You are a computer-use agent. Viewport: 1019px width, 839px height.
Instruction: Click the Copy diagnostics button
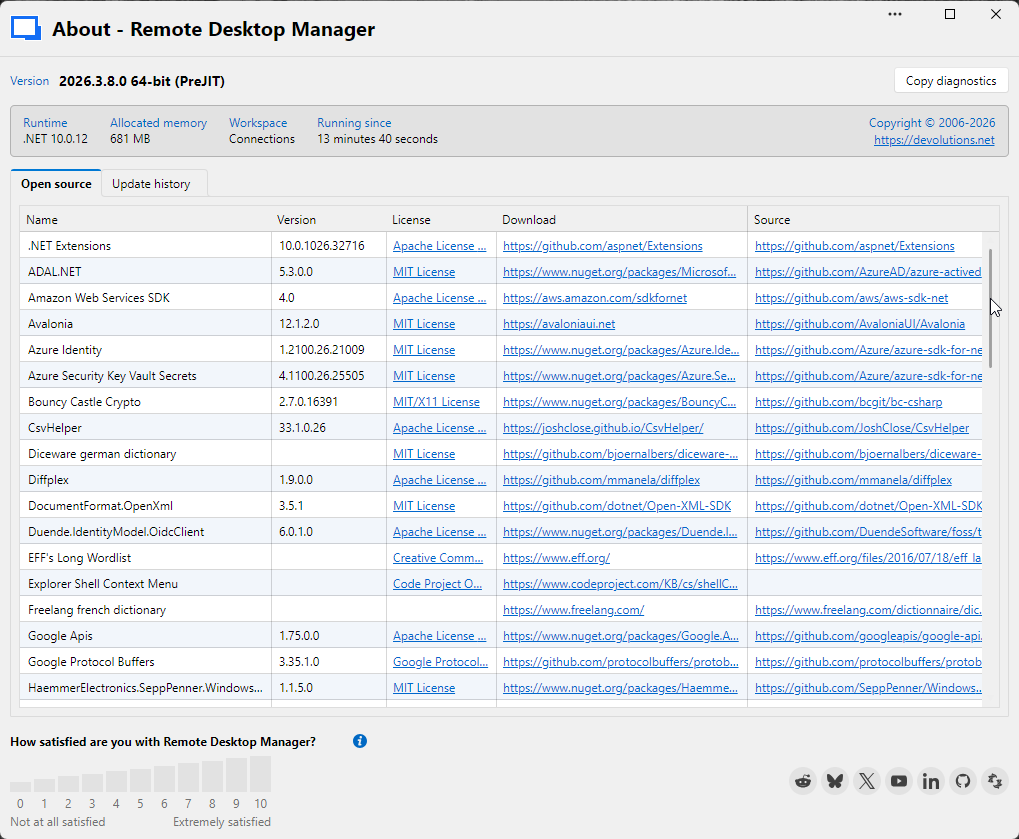point(951,81)
